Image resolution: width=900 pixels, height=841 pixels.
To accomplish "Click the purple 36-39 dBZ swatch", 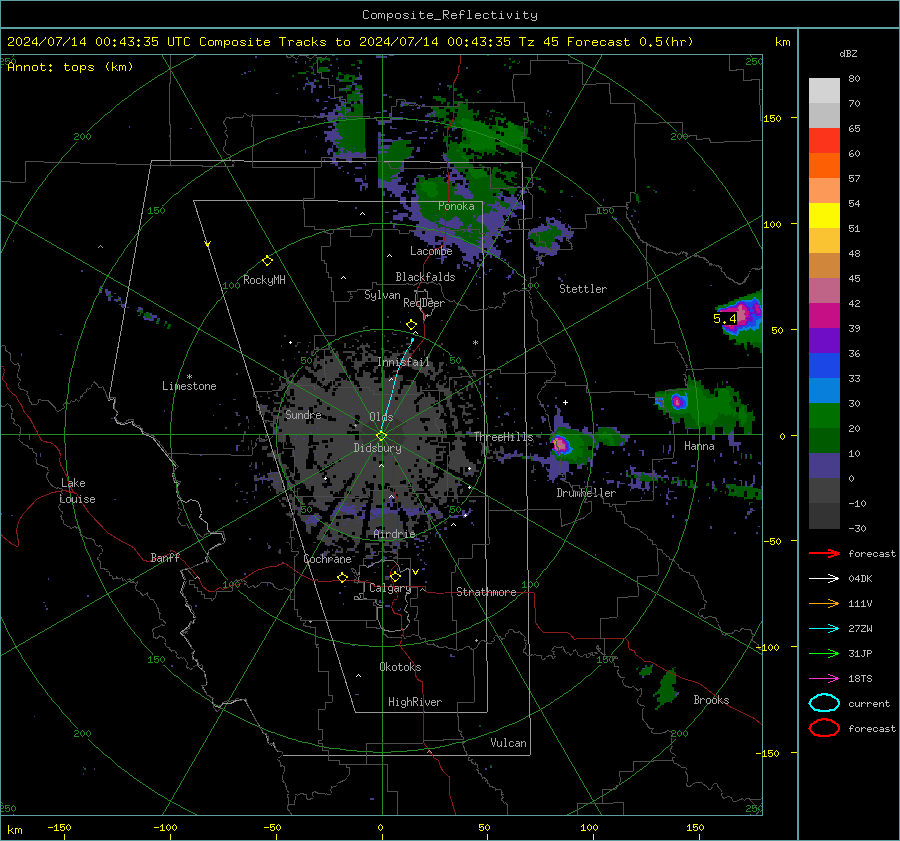I will 824,341.
